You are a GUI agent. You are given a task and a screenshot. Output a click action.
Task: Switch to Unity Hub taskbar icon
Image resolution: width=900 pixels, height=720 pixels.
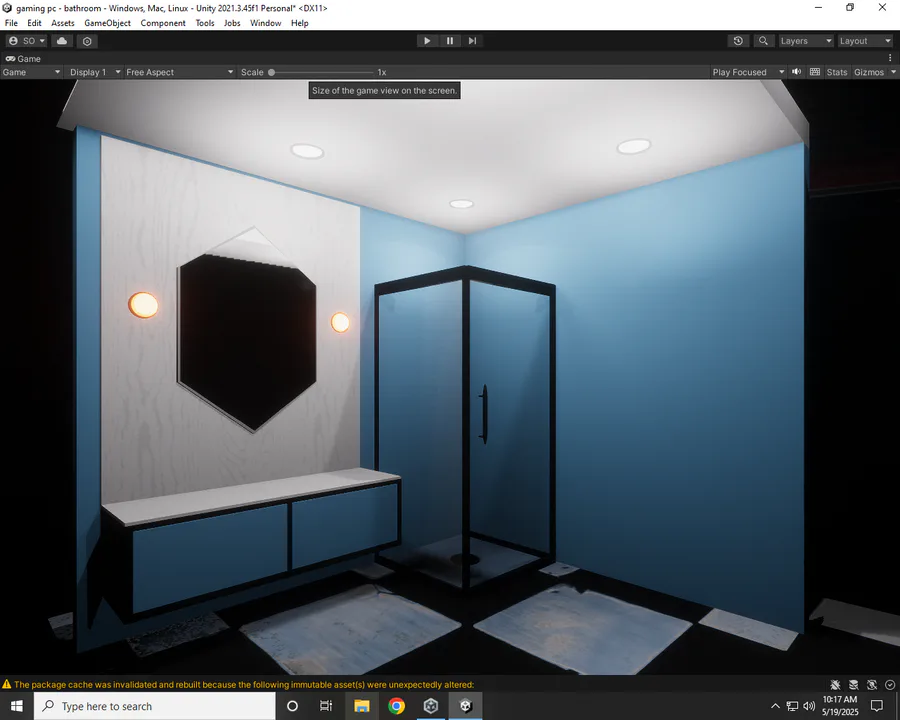(430, 706)
